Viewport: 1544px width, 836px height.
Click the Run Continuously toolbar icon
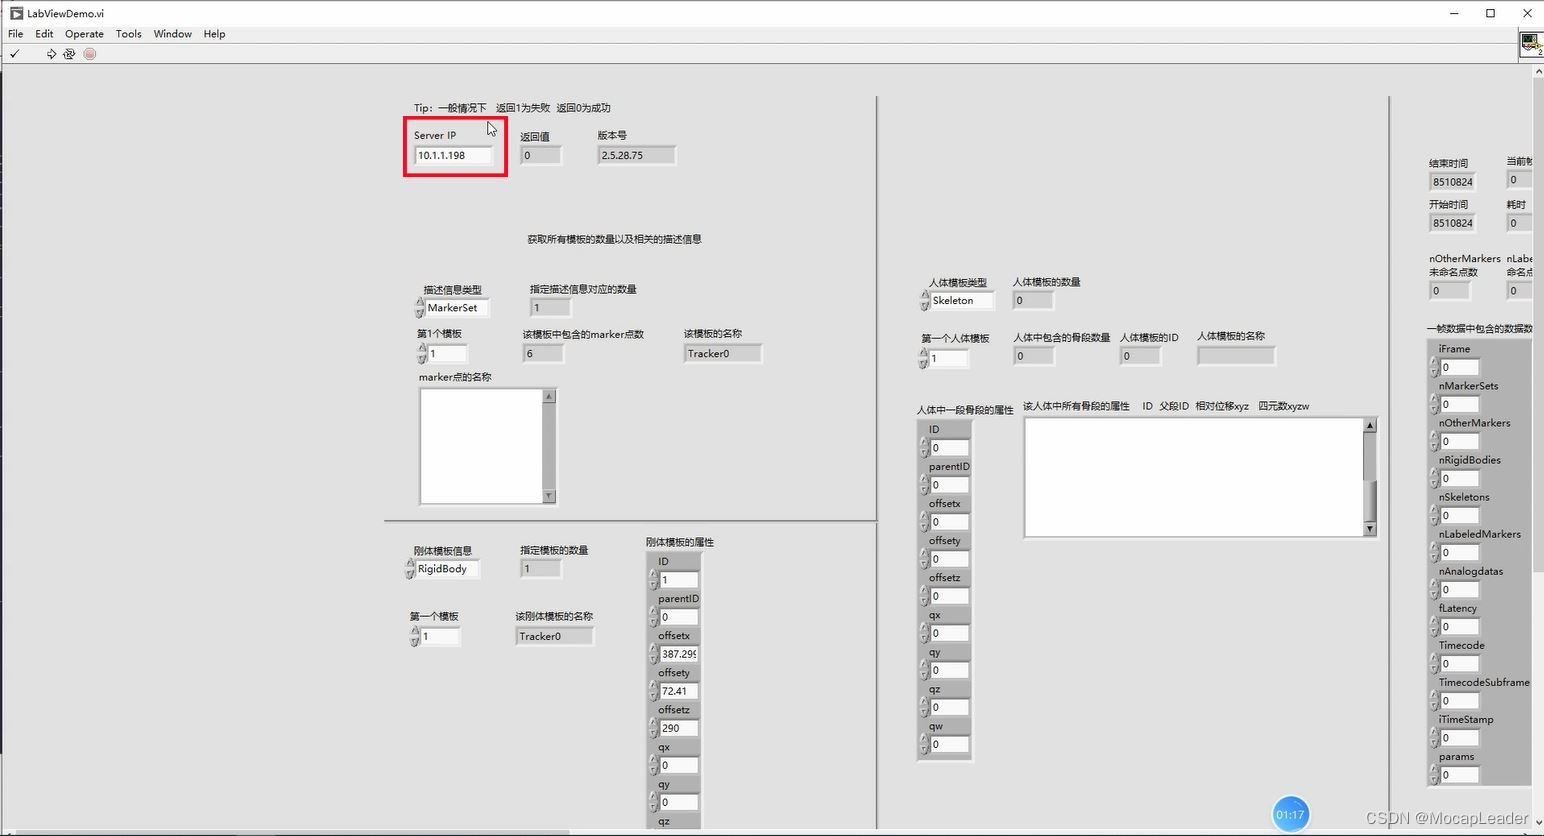pos(69,54)
